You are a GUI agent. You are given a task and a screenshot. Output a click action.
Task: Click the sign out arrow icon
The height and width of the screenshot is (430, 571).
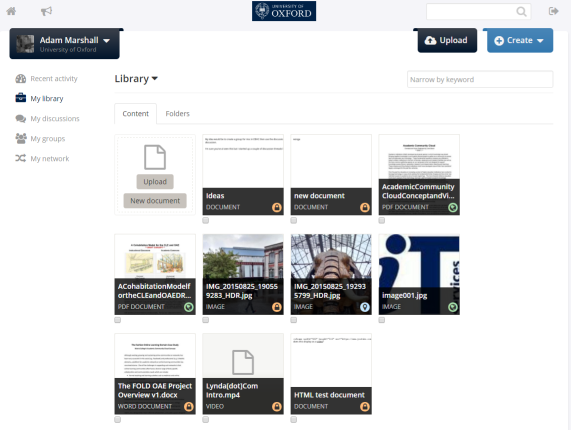click(x=554, y=11)
